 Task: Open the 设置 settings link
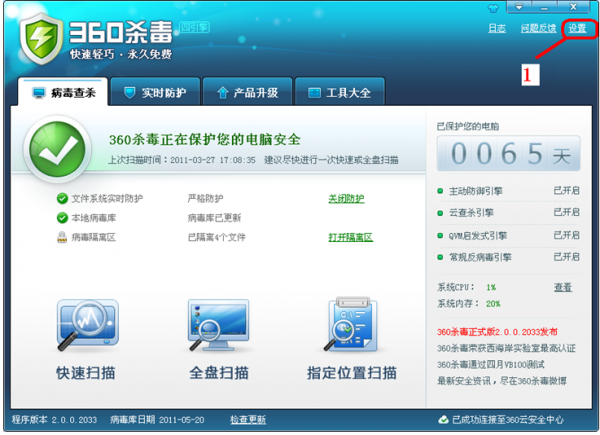pos(577,28)
